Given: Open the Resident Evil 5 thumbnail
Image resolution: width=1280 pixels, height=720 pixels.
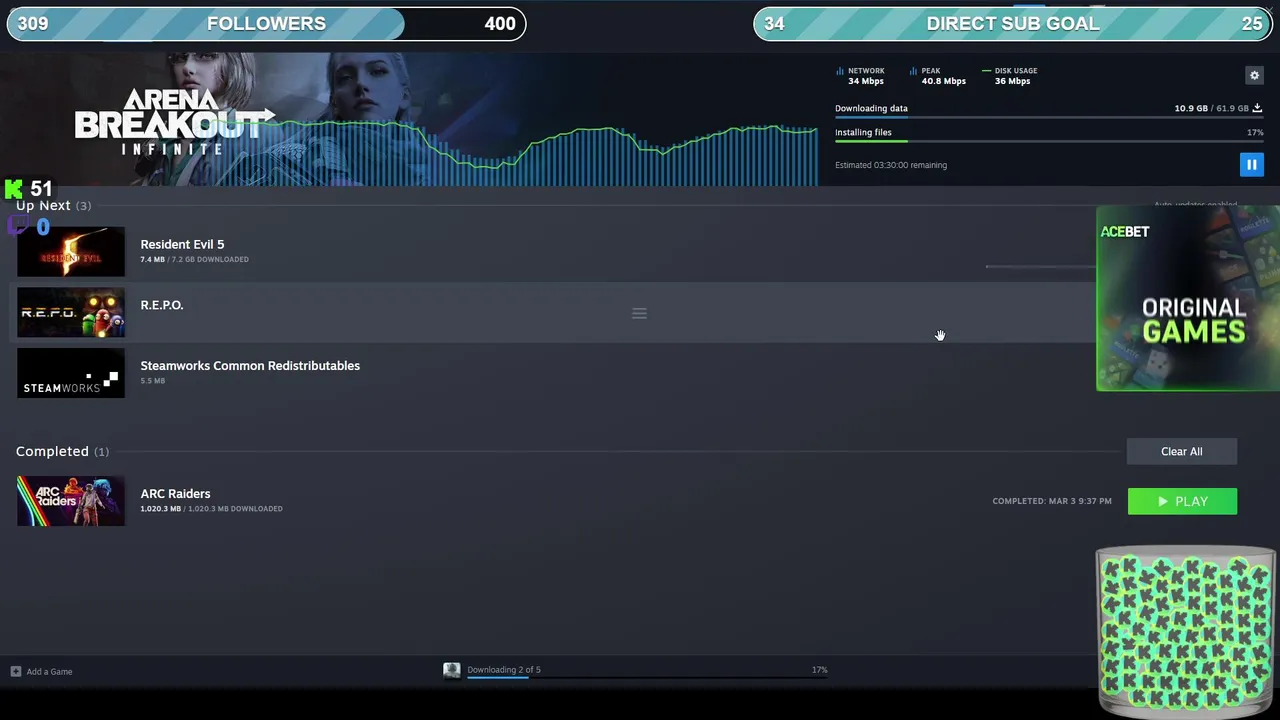Looking at the screenshot, I should [x=71, y=251].
